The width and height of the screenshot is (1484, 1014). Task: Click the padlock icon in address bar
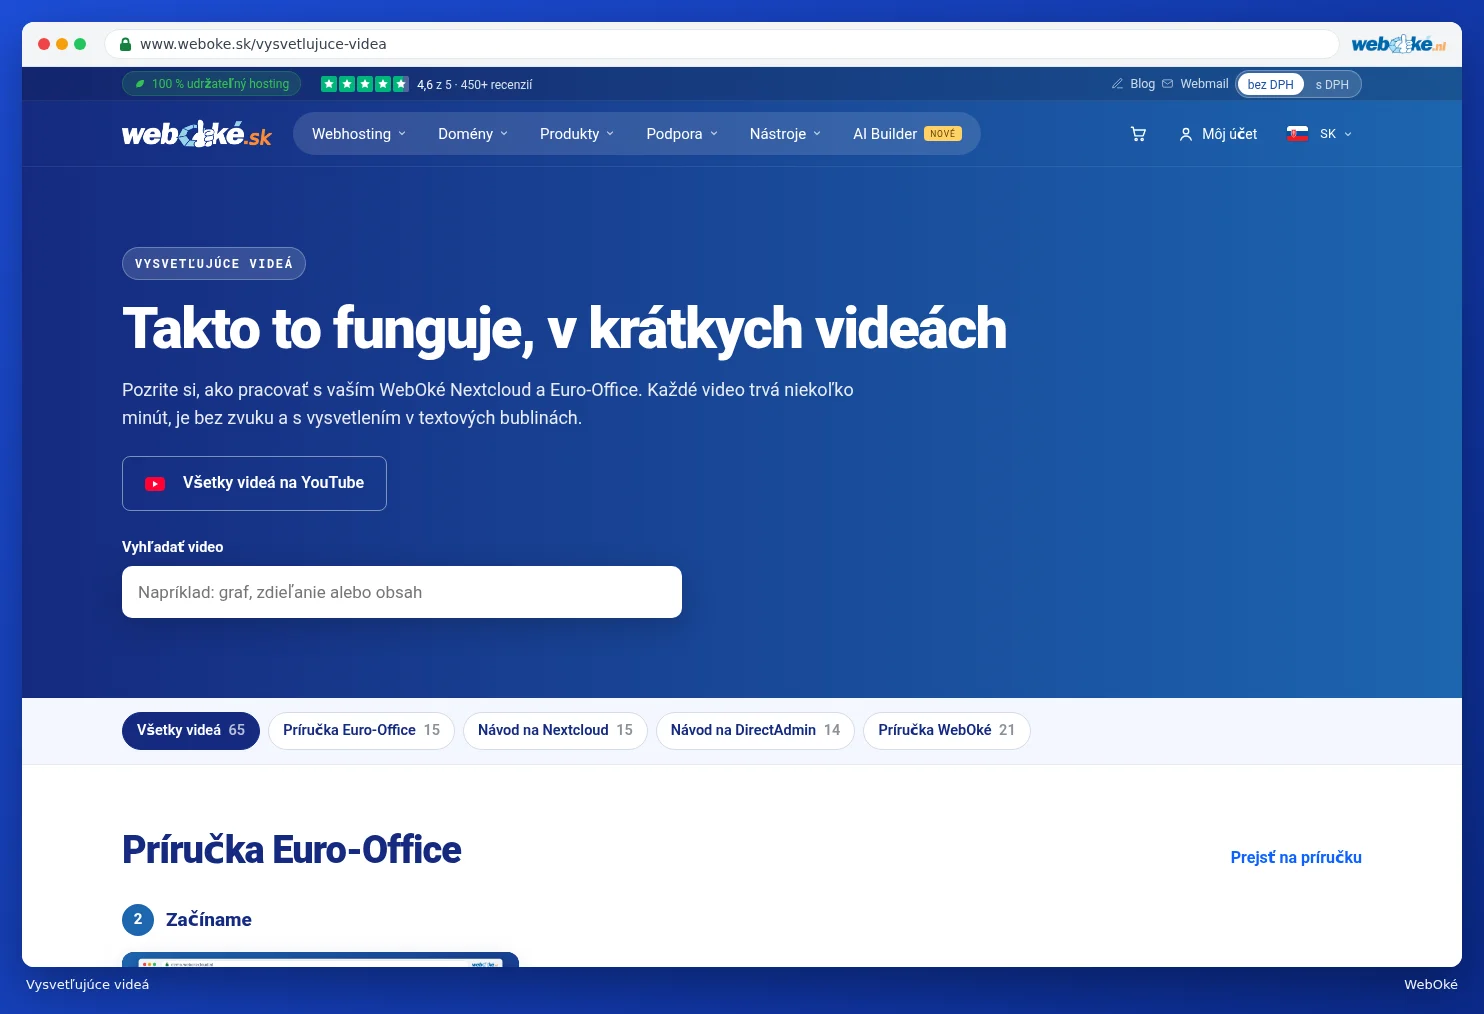click(125, 44)
